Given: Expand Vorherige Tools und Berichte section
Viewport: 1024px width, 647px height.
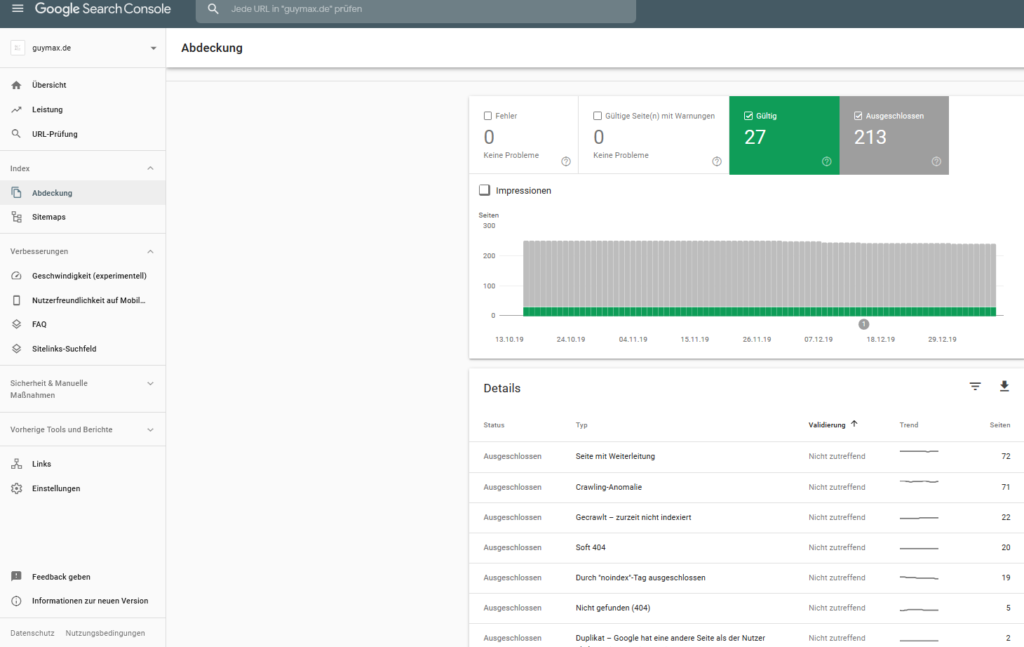Looking at the screenshot, I should [150, 430].
